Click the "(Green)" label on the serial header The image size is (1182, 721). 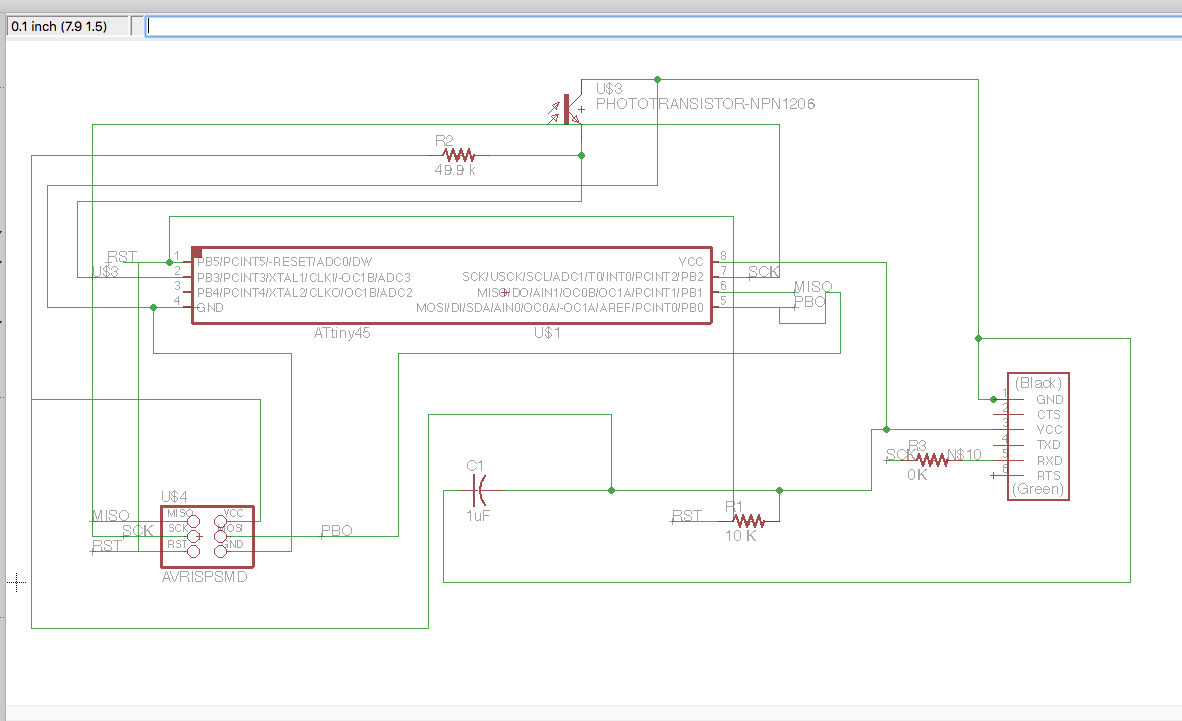coord(1038,489)
